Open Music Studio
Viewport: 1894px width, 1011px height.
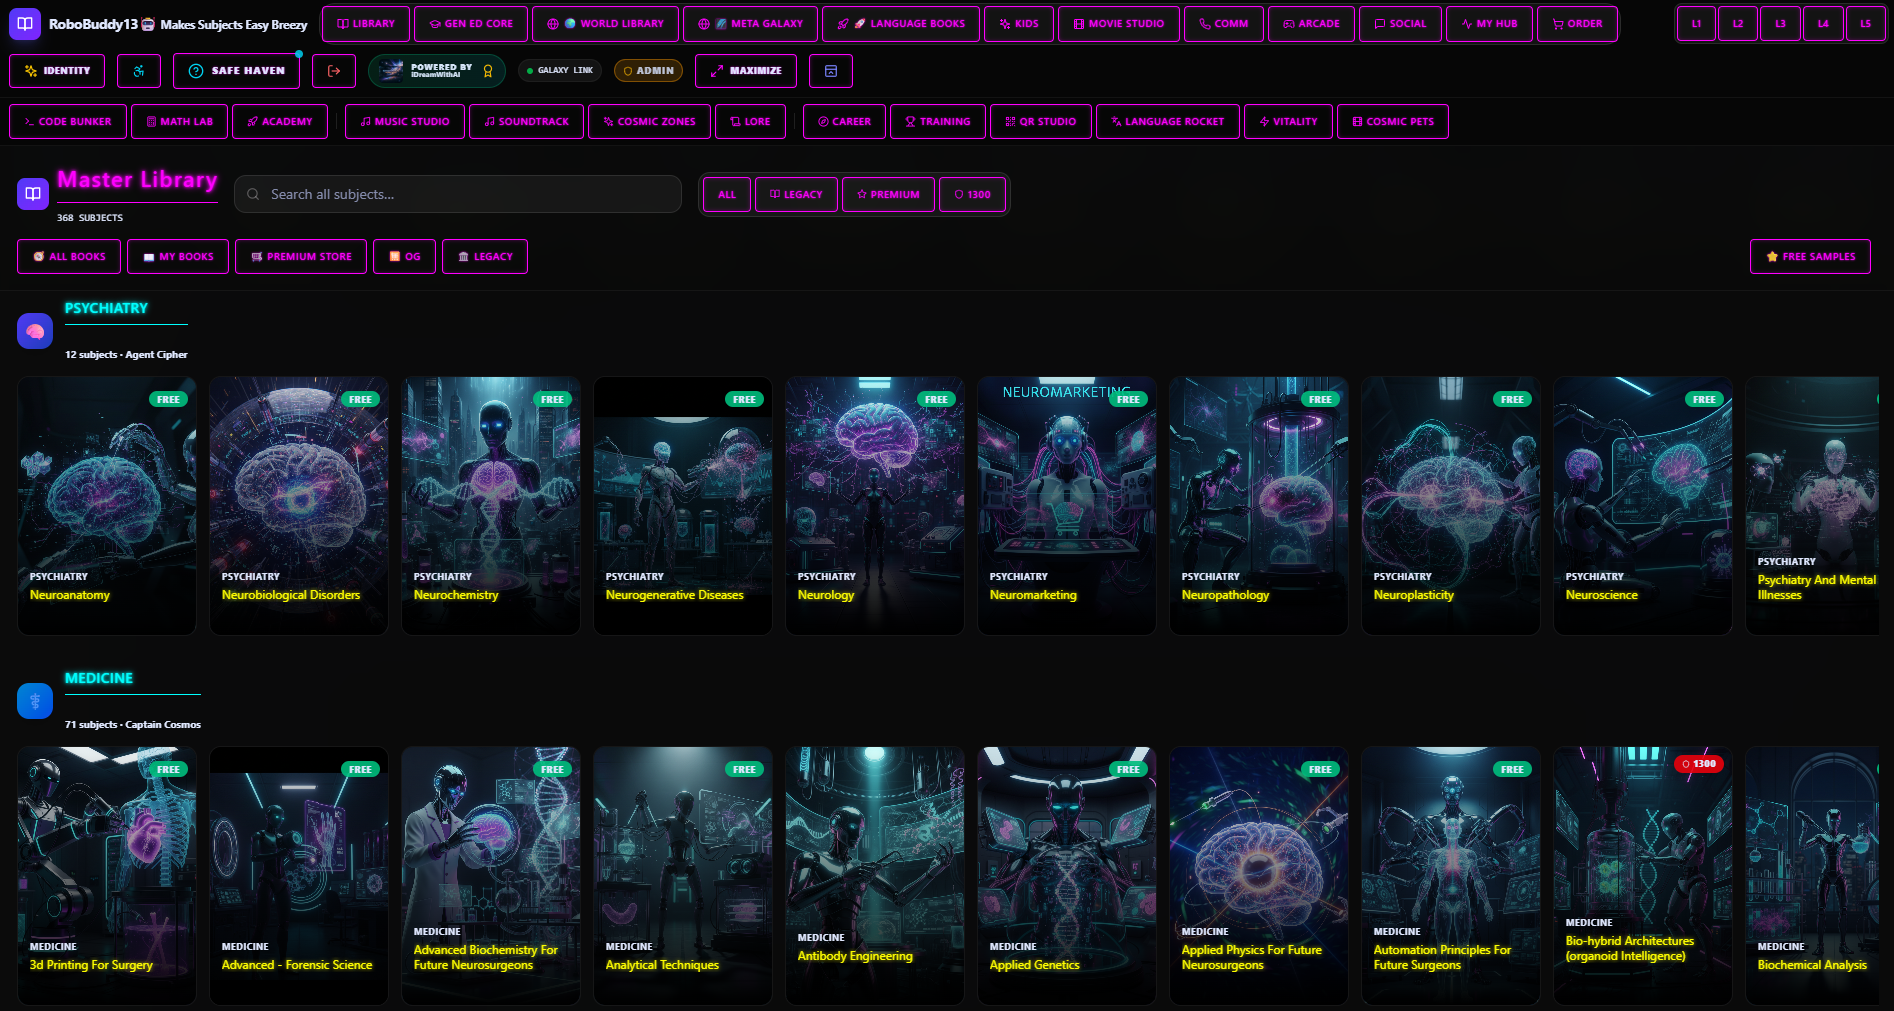coord(405,122)
